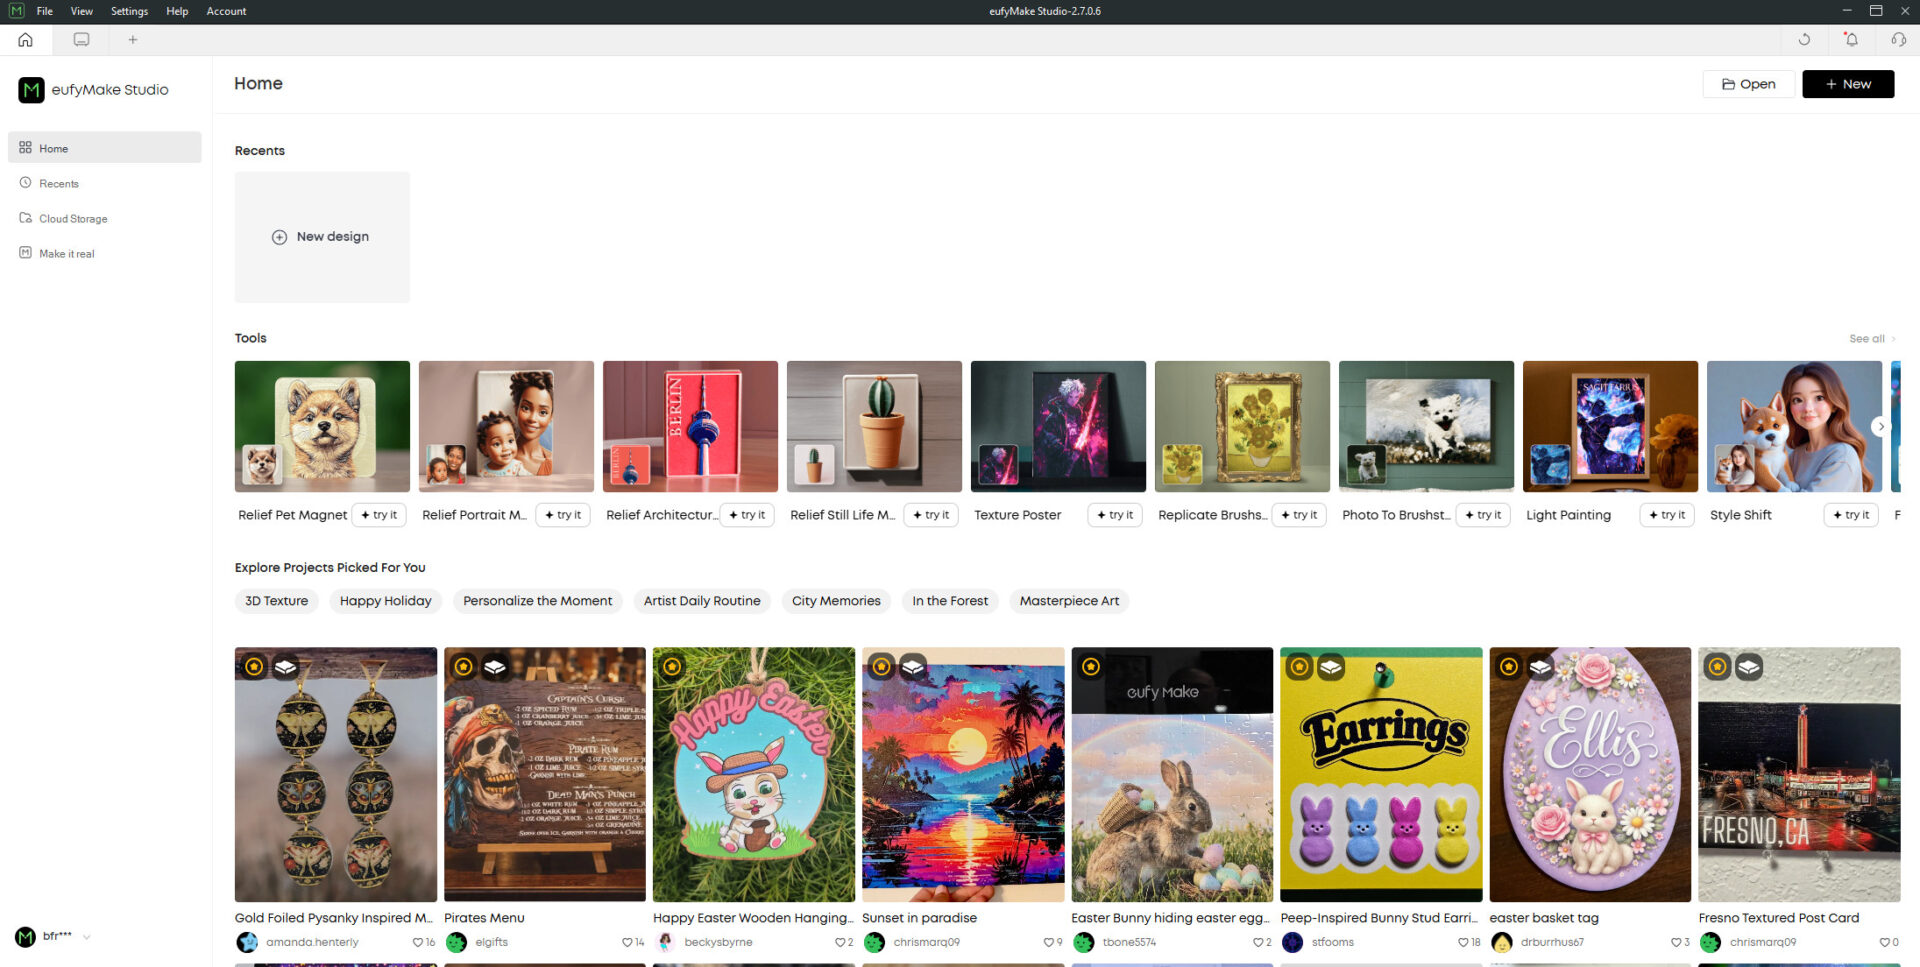The width and height of the screenshot is (1920, 967).
Task: Open the customer support headset icon
Action: [x=1898, y=40]
